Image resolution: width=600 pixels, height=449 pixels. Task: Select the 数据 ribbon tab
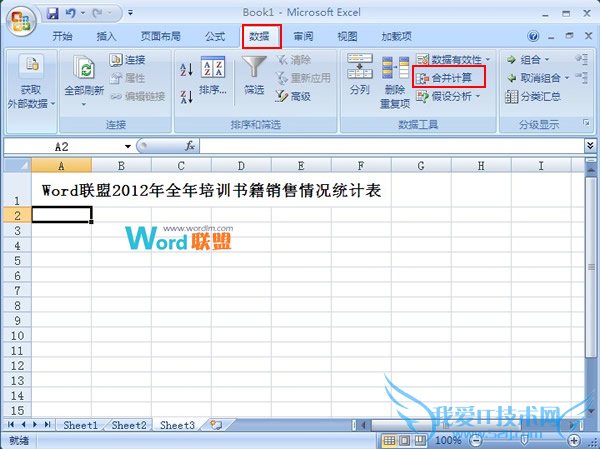coord(259,36)
